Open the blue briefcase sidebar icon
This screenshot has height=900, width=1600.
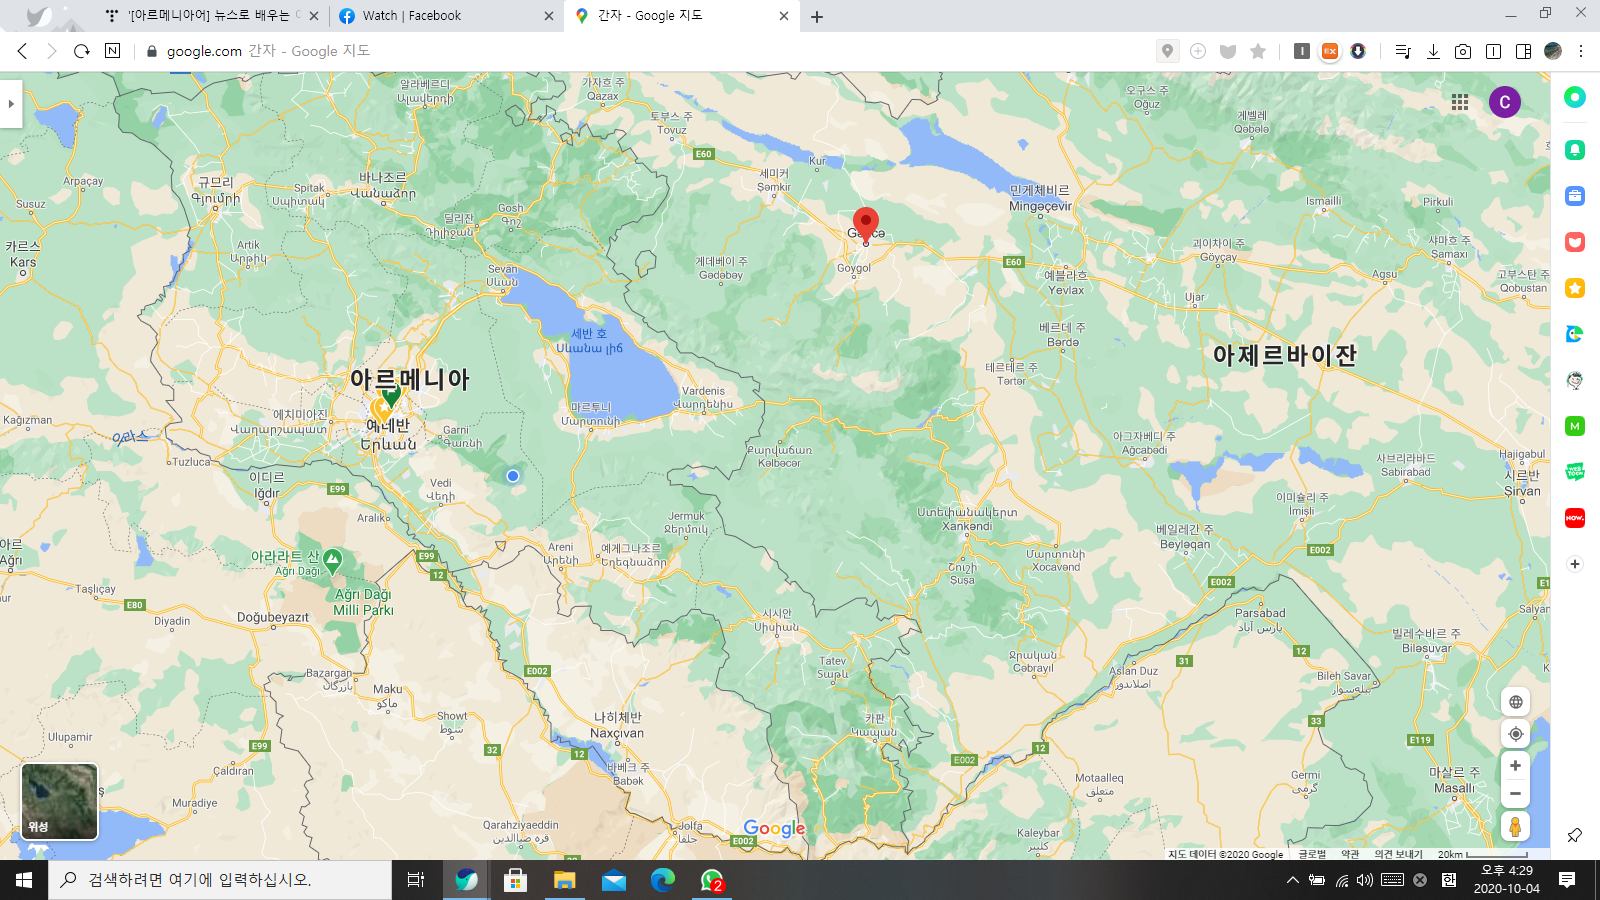[x=1575, y=196]
